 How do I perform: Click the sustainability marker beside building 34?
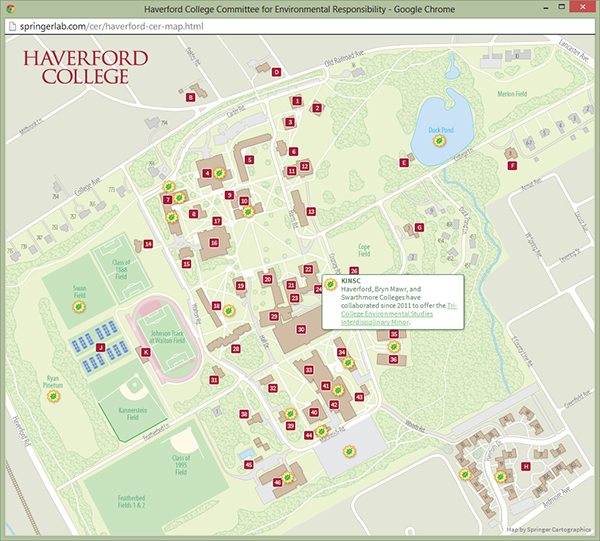point(348,362)
